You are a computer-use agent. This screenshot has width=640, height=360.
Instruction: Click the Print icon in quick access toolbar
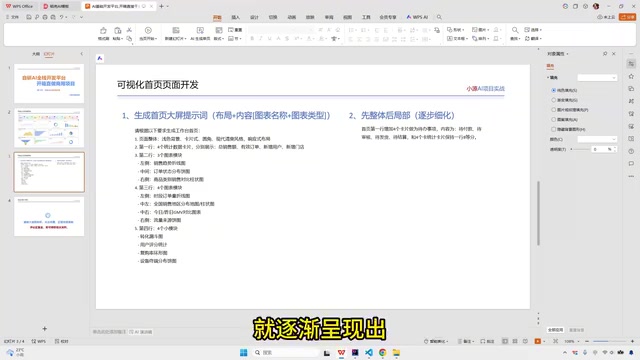coord(45,17)
